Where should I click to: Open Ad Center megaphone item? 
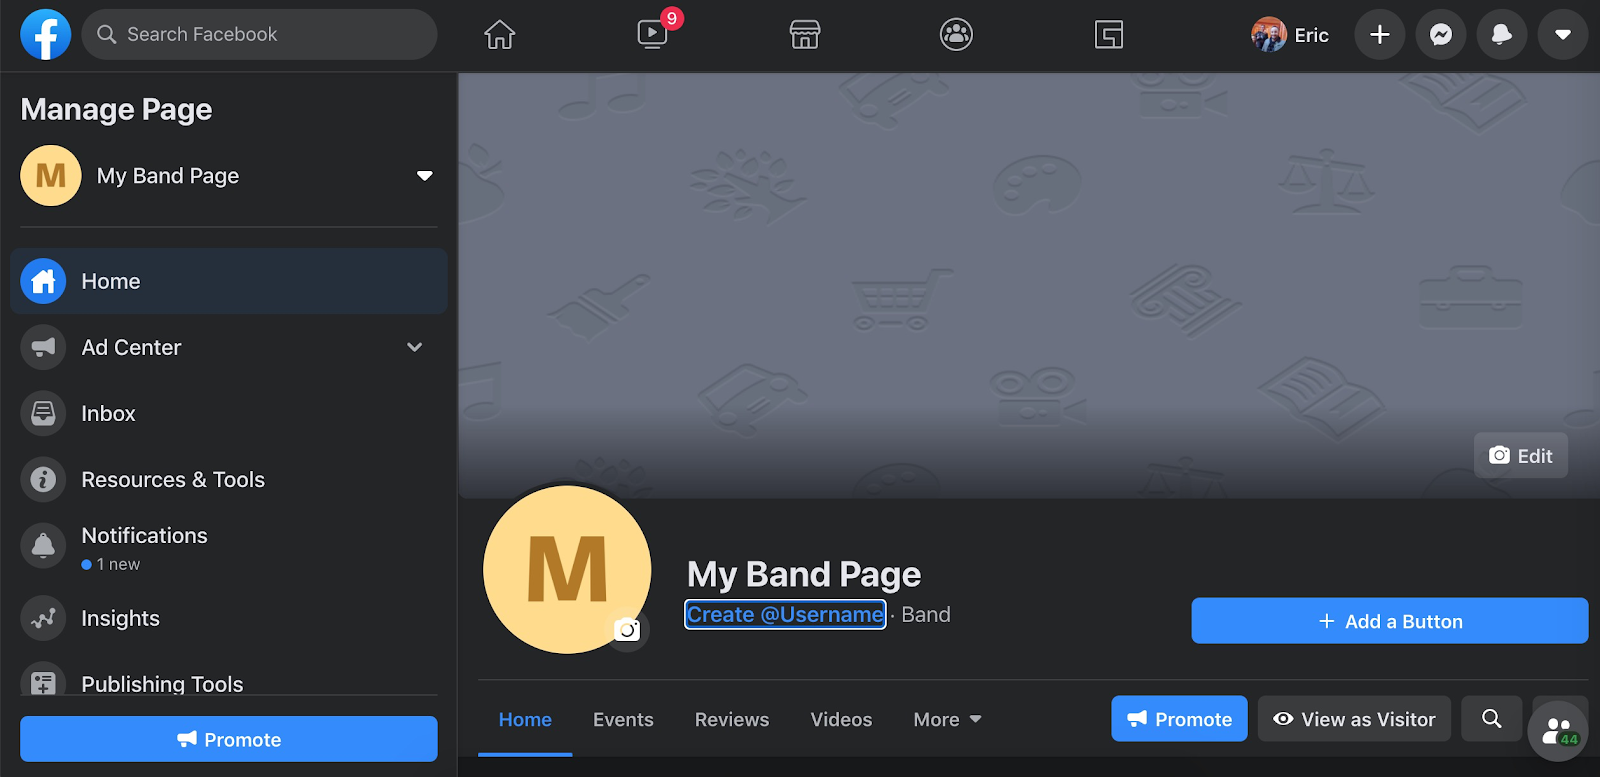click(x=229, y=347)
